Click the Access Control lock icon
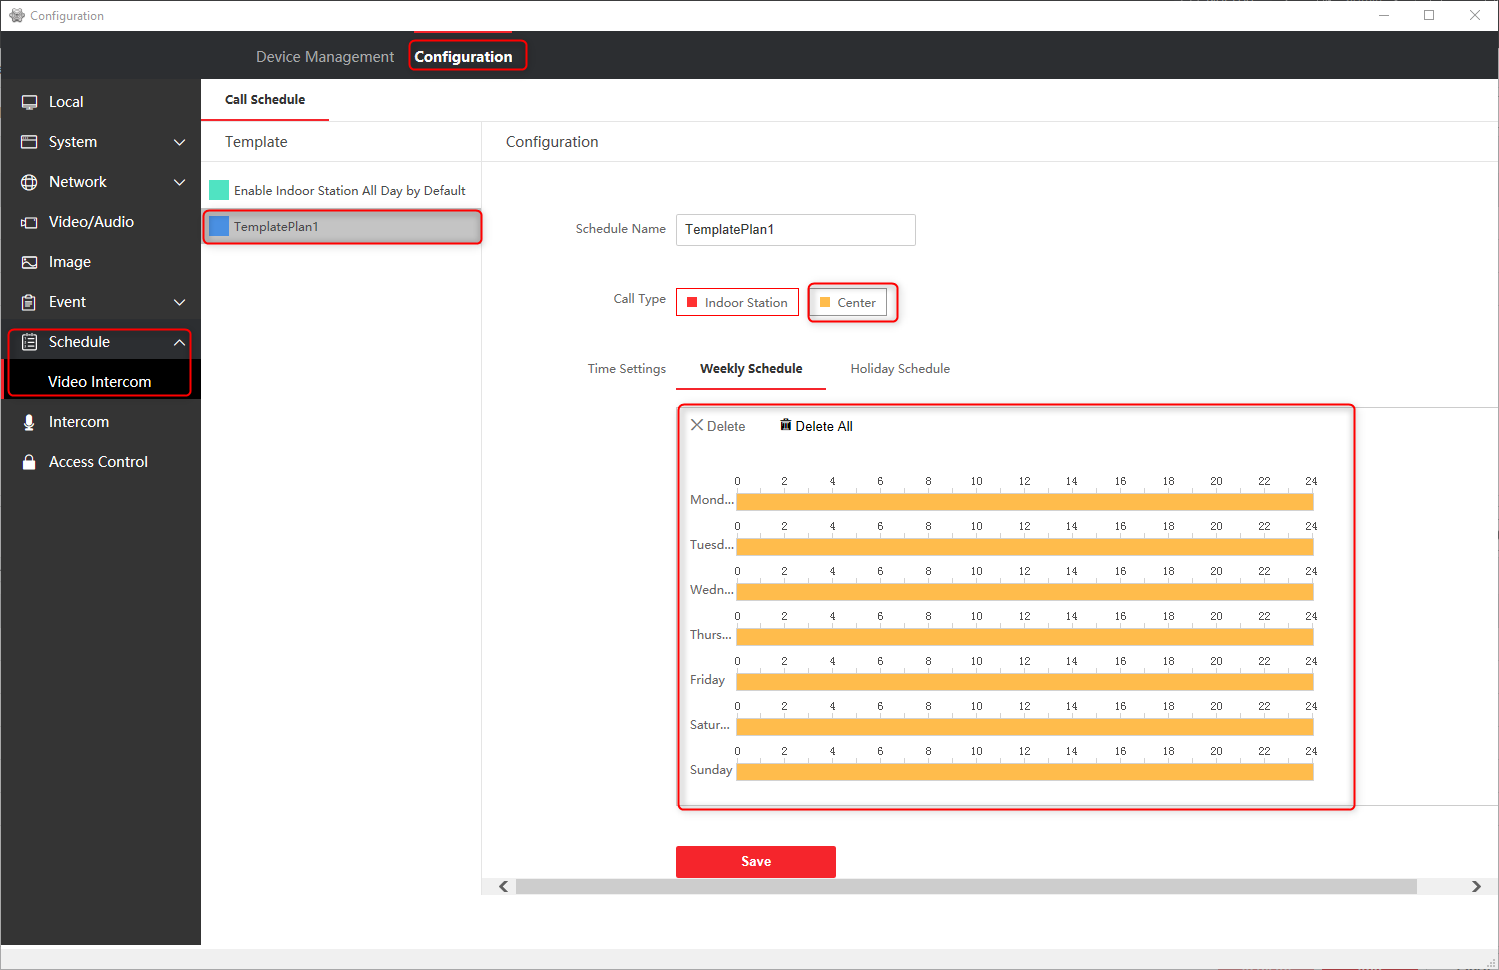 pyautogui.click(x=30, y=462)
